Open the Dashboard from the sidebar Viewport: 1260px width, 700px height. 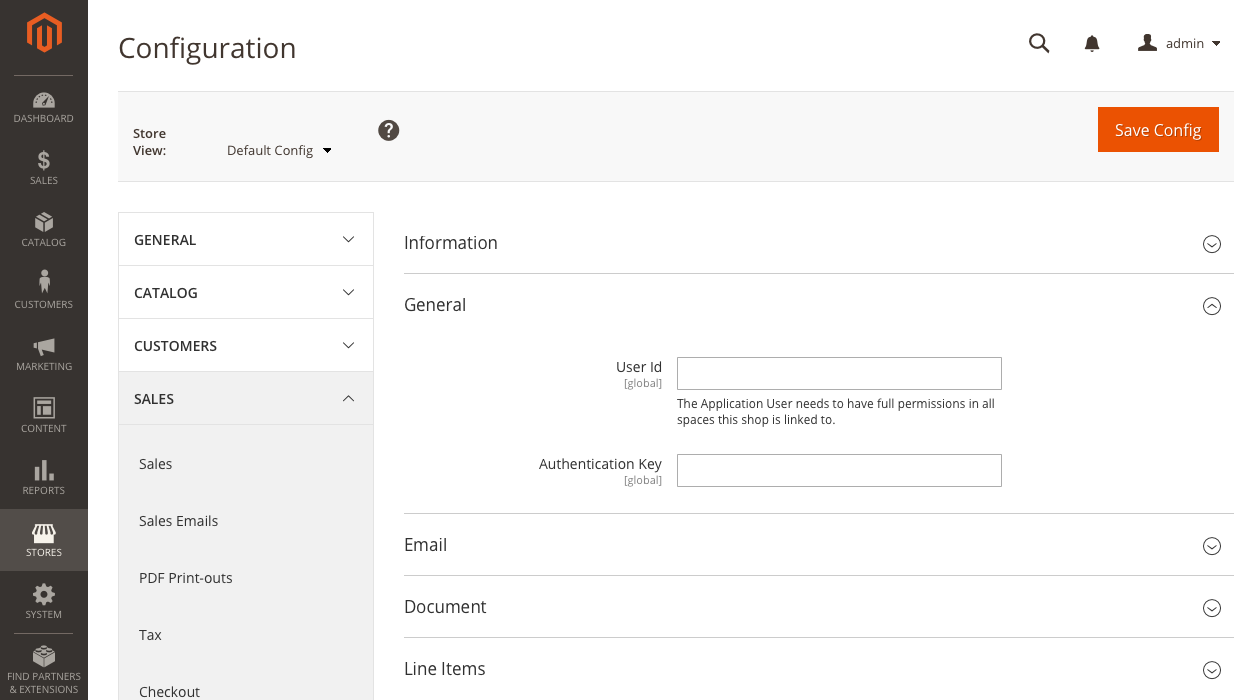tap(43, 107)
